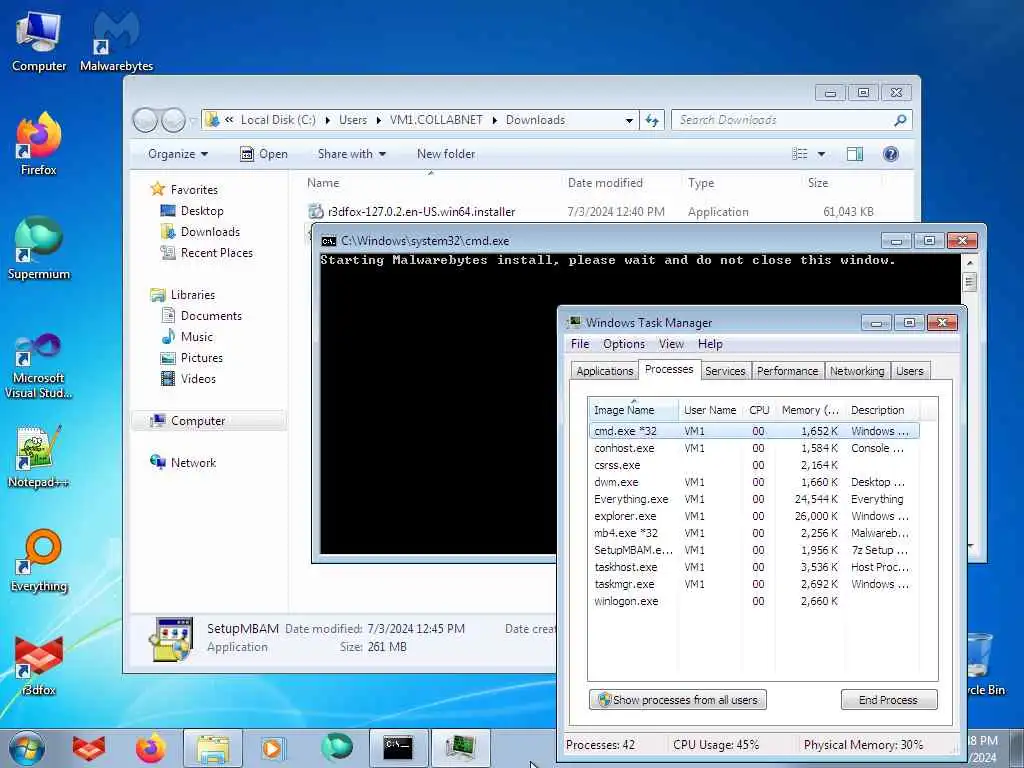
Task: Open Task Manager File menu
Action: (x=580, y=344)
